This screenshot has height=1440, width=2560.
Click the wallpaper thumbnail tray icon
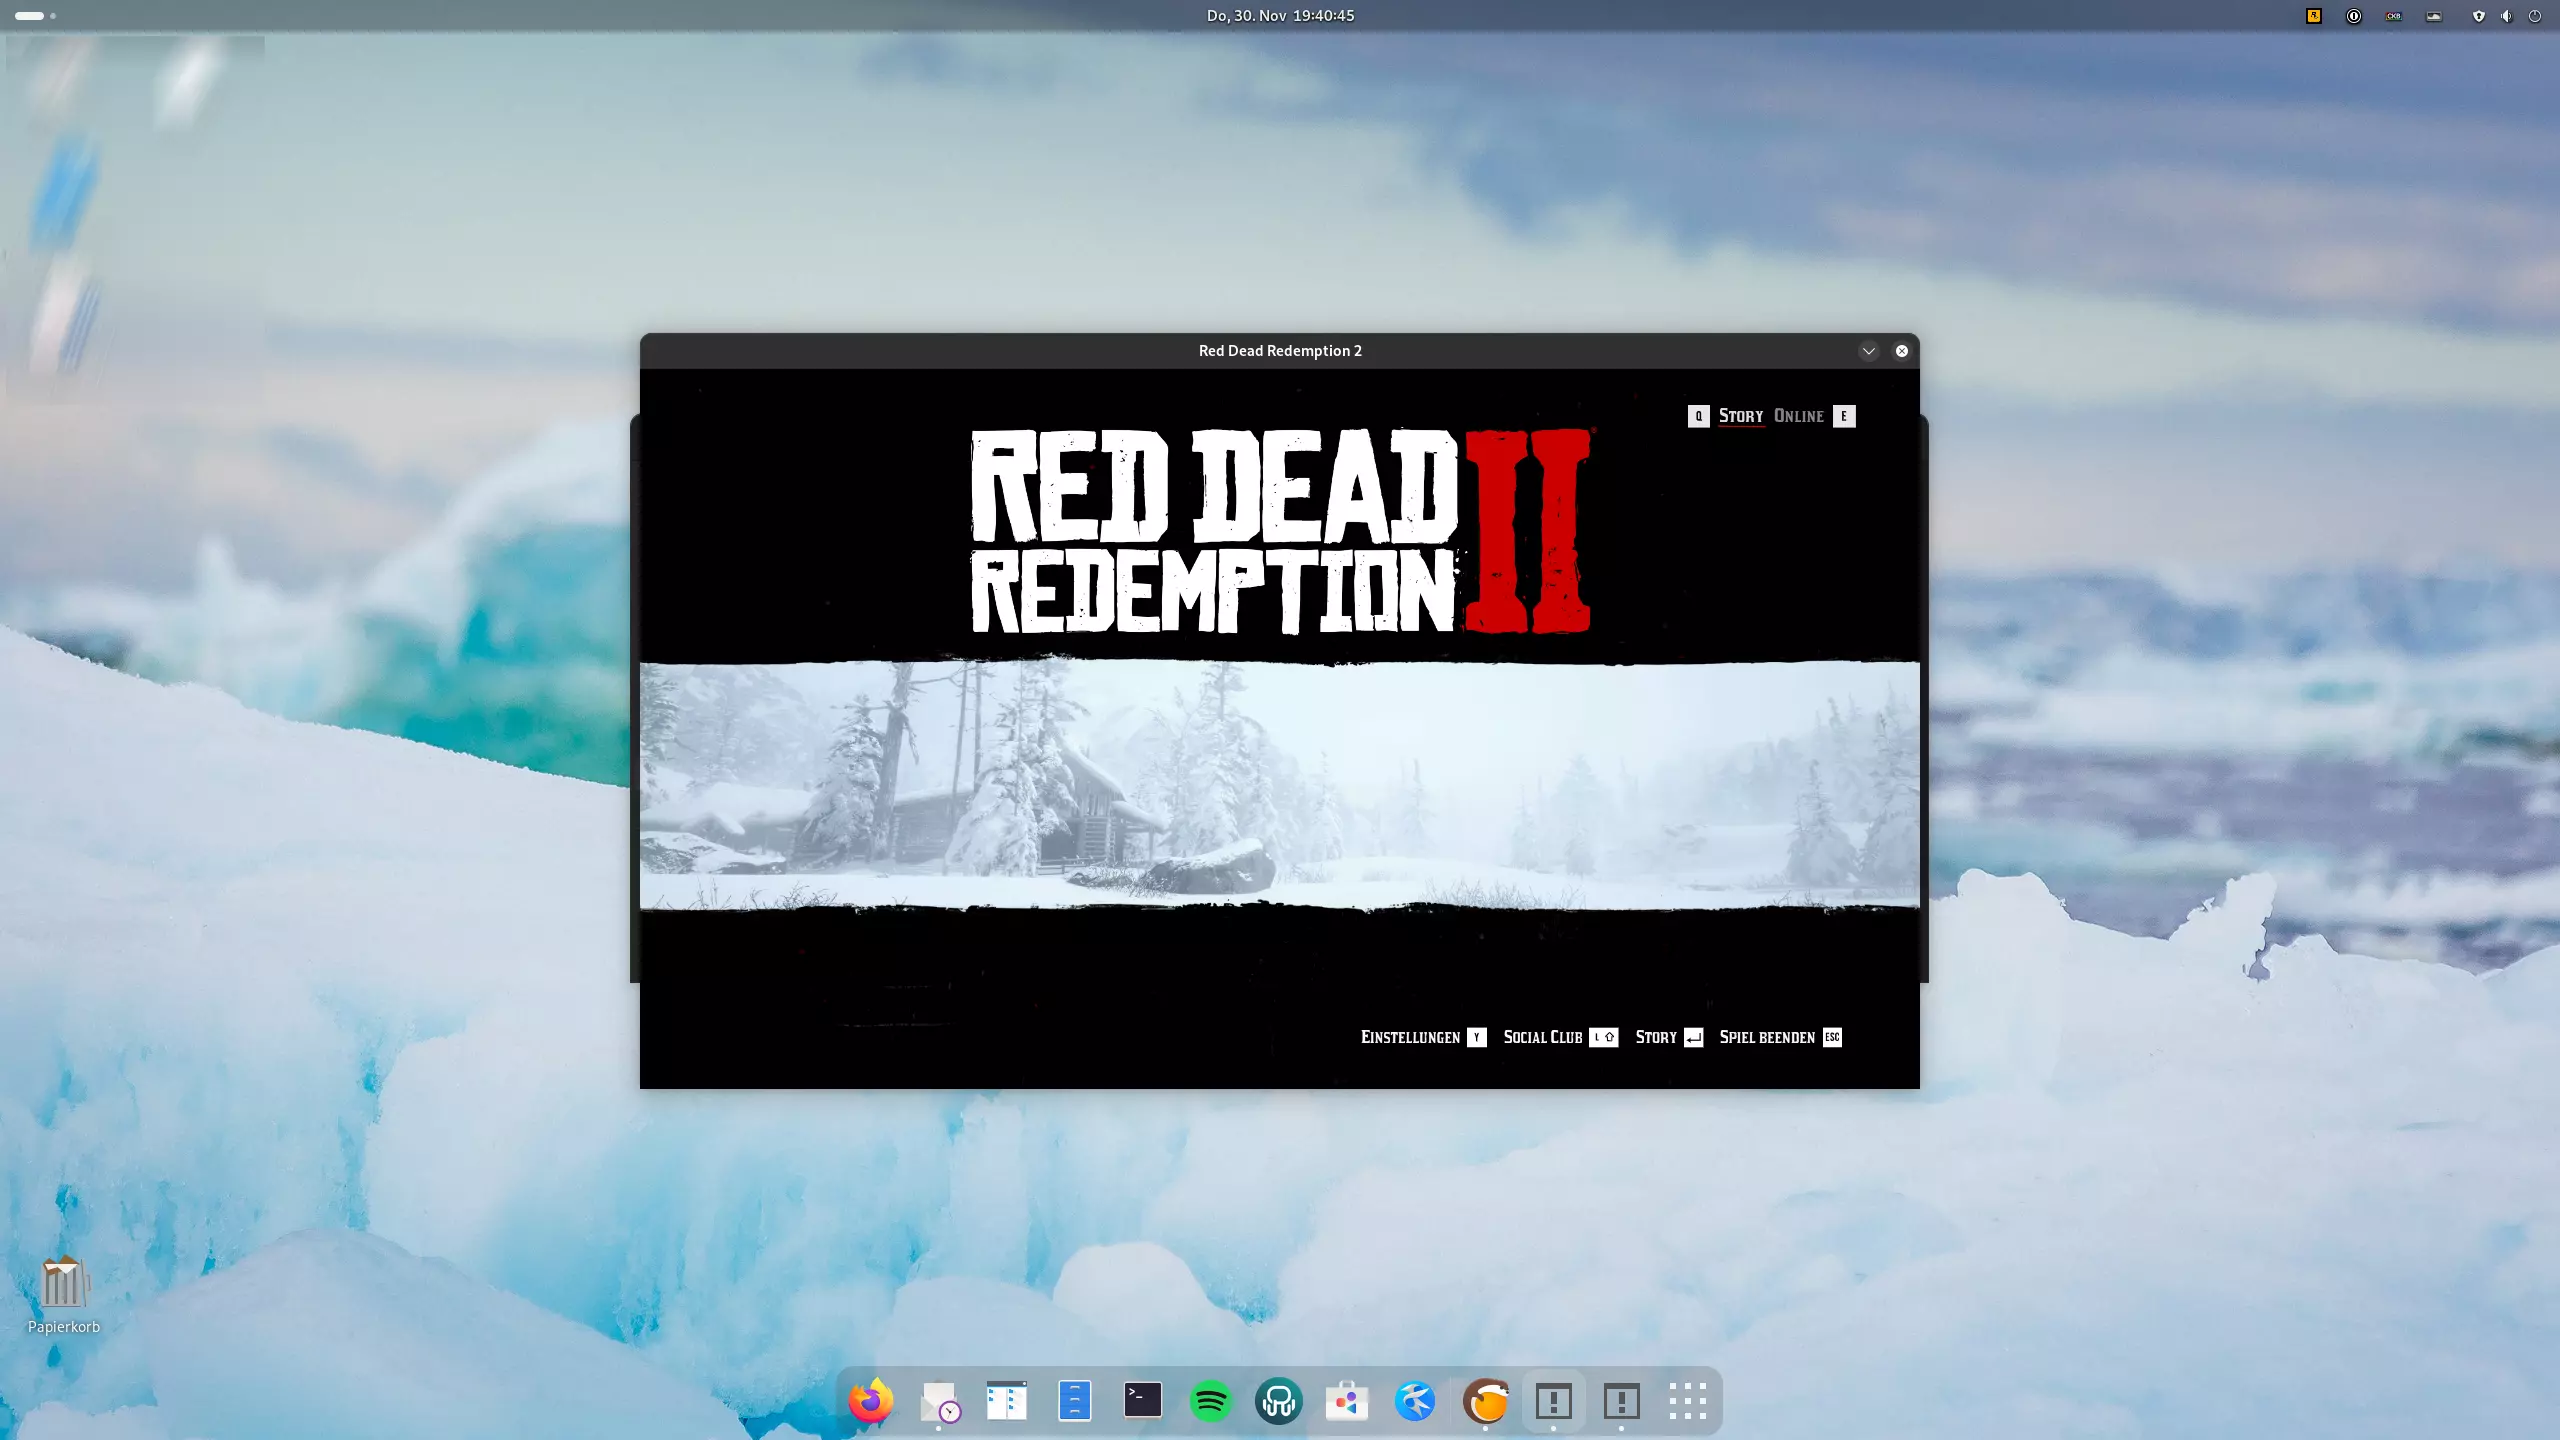point(2434,16)
